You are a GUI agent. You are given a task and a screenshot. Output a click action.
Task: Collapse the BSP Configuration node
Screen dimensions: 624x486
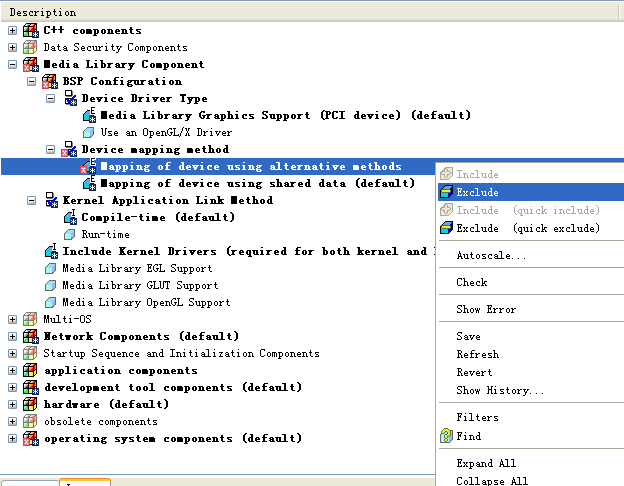click(31, 82)
